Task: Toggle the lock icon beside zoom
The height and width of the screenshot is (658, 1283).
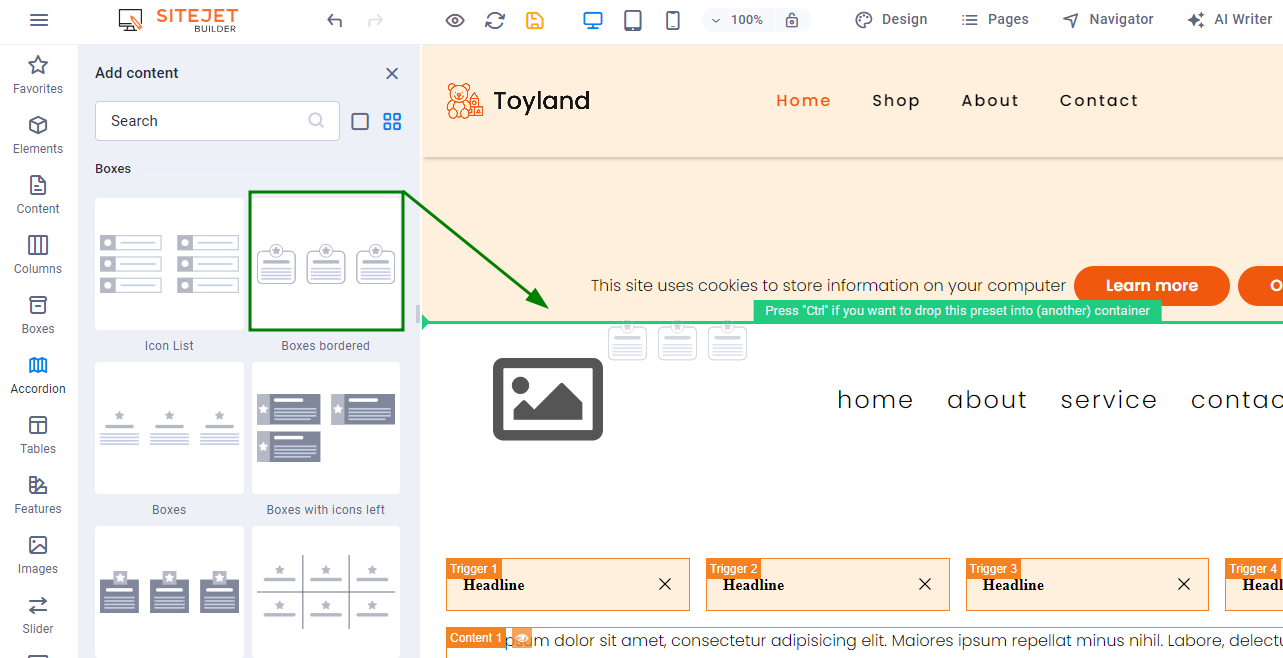Action: tap(792, 20)
